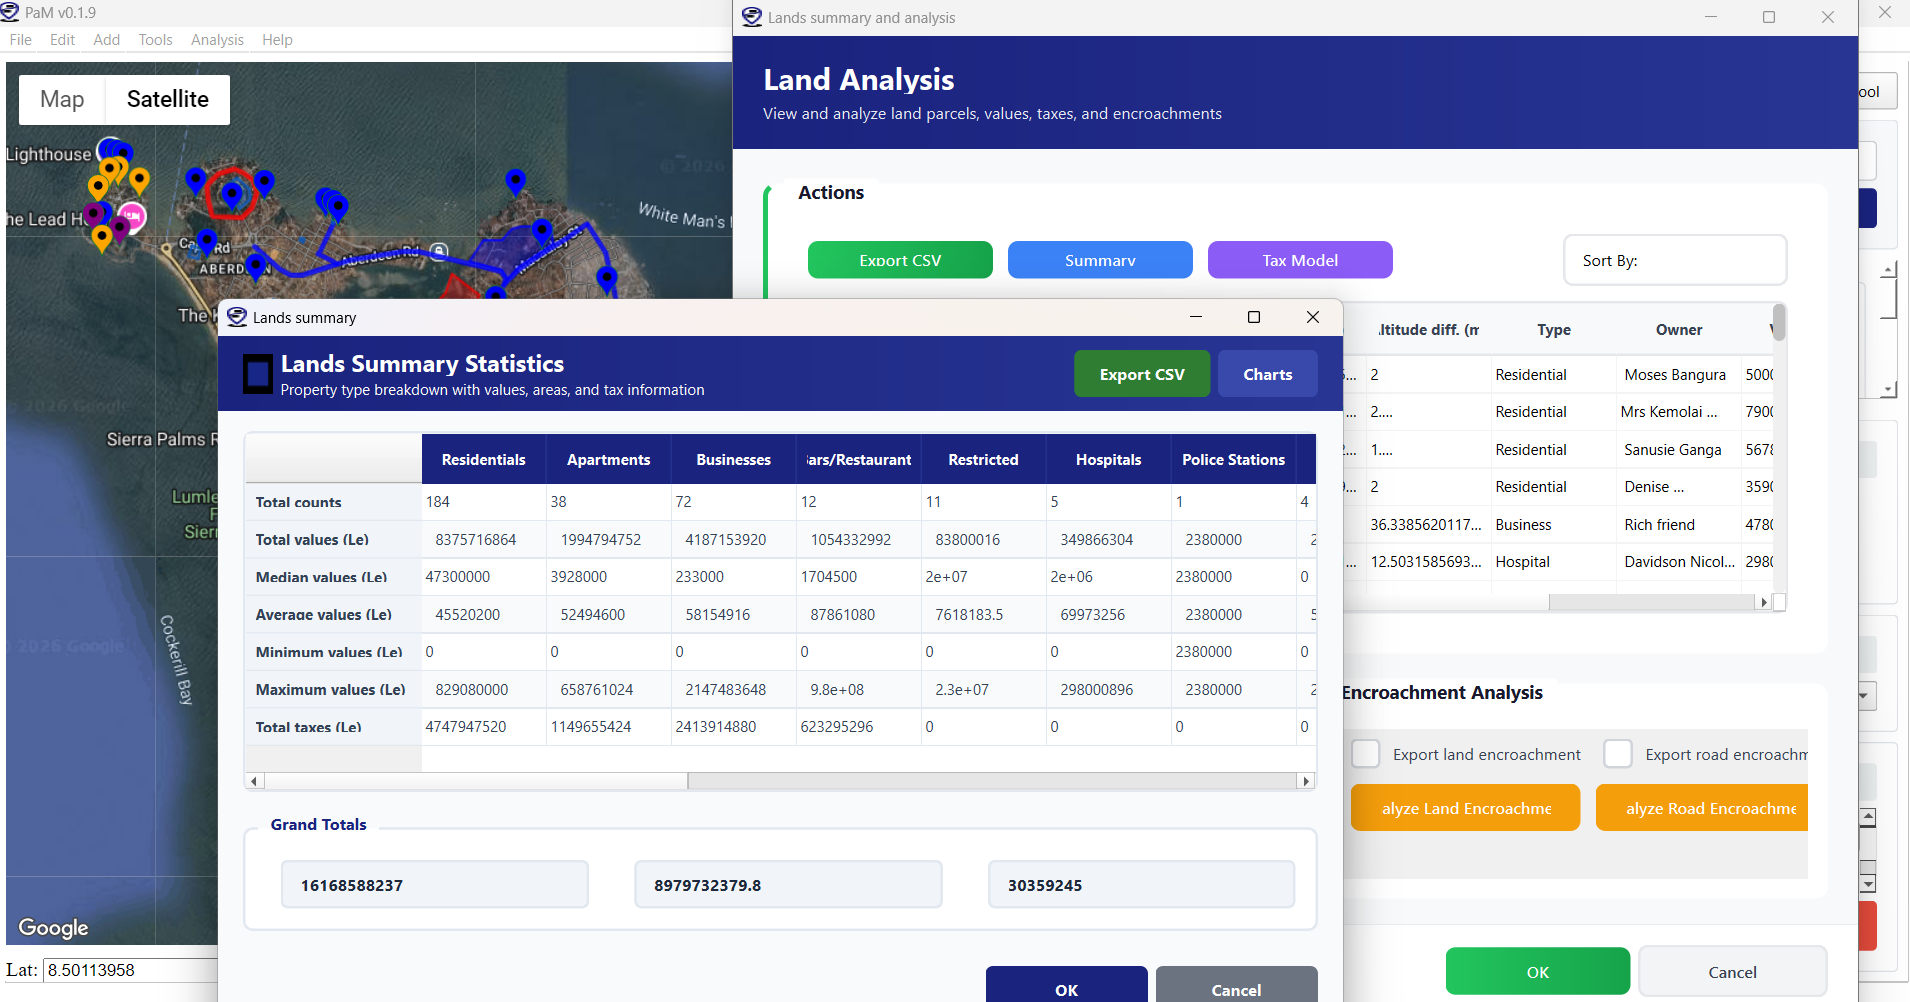Image resolution: width=1910 pixels, height=1002 pixels.
Task: Open the Analysis menu
Action: (x=217, y=40)
